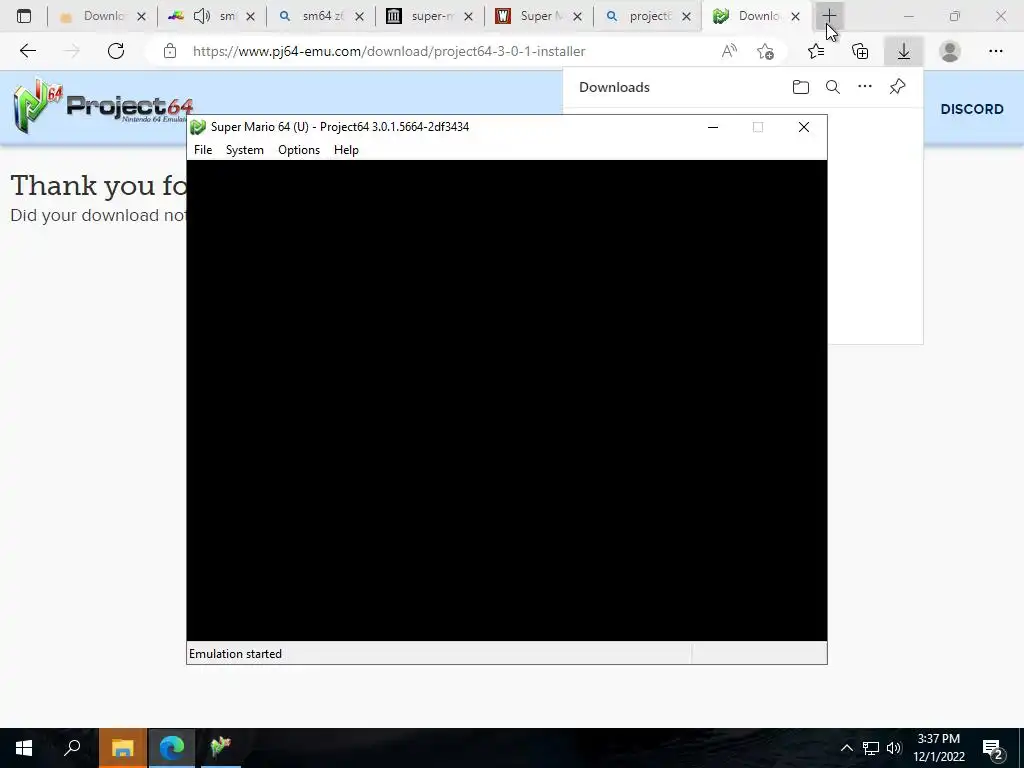Close the sm64 z search tab
1024x768 pixels.
(x=359, y=16)
